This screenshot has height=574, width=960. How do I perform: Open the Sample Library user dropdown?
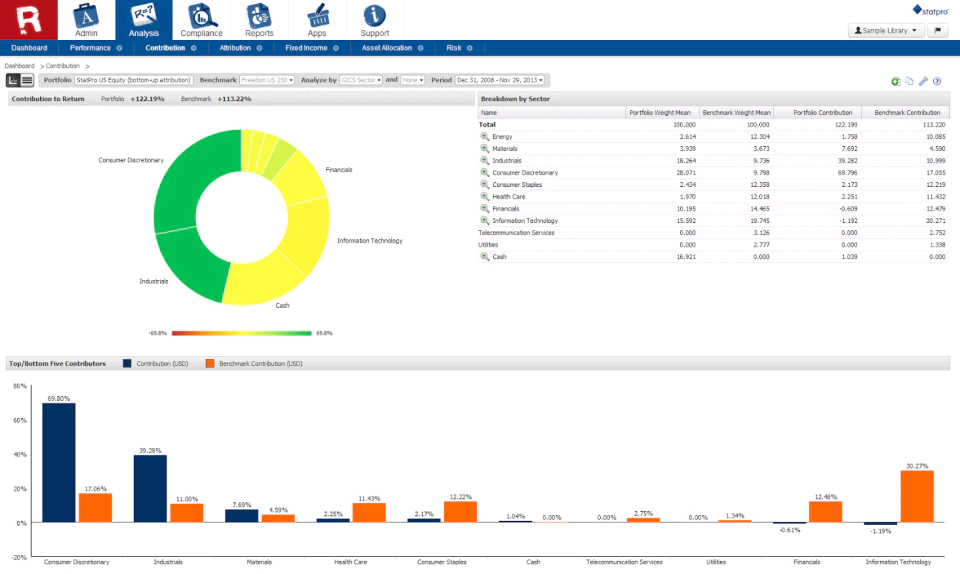(885, 30)
